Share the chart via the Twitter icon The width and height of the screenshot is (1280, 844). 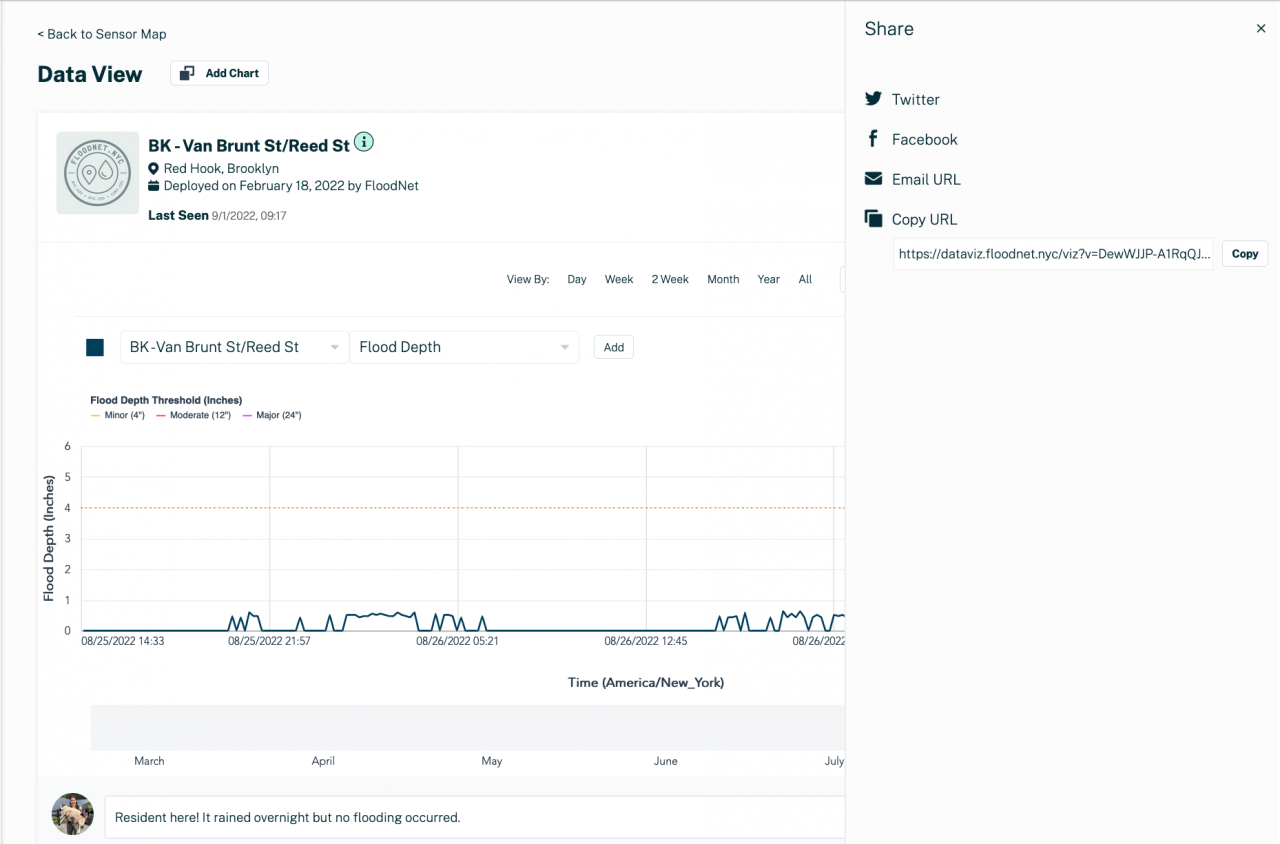tap(875, 99)
